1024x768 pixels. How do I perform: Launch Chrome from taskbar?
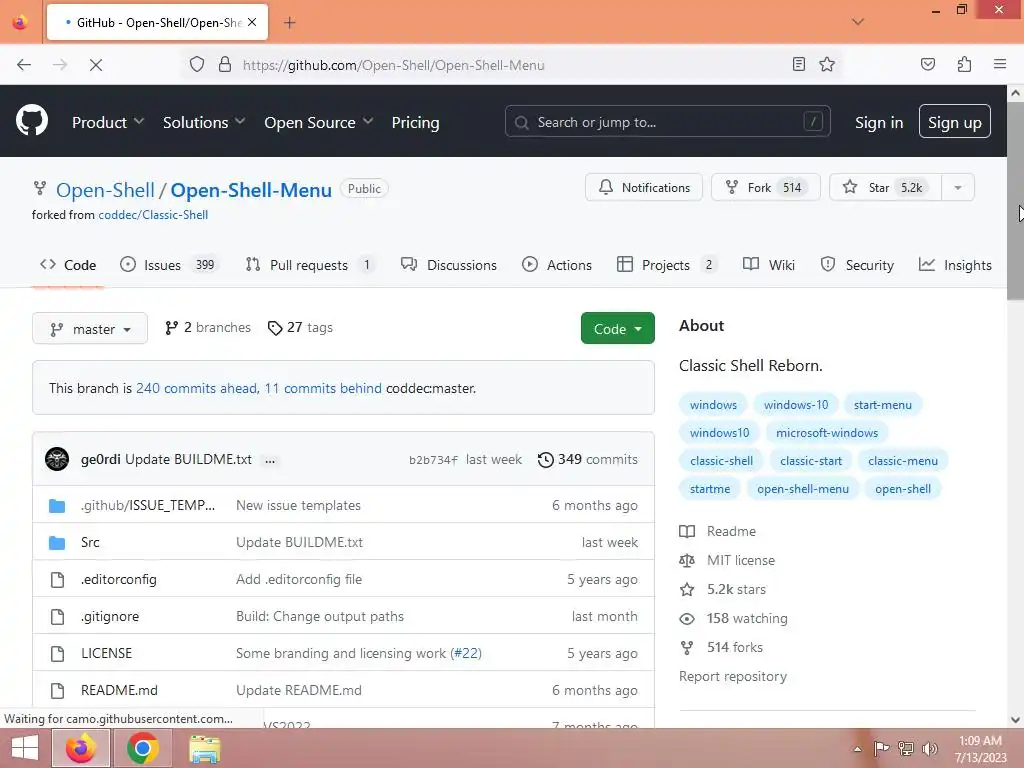pyautogui.click(x=142, y=748)
